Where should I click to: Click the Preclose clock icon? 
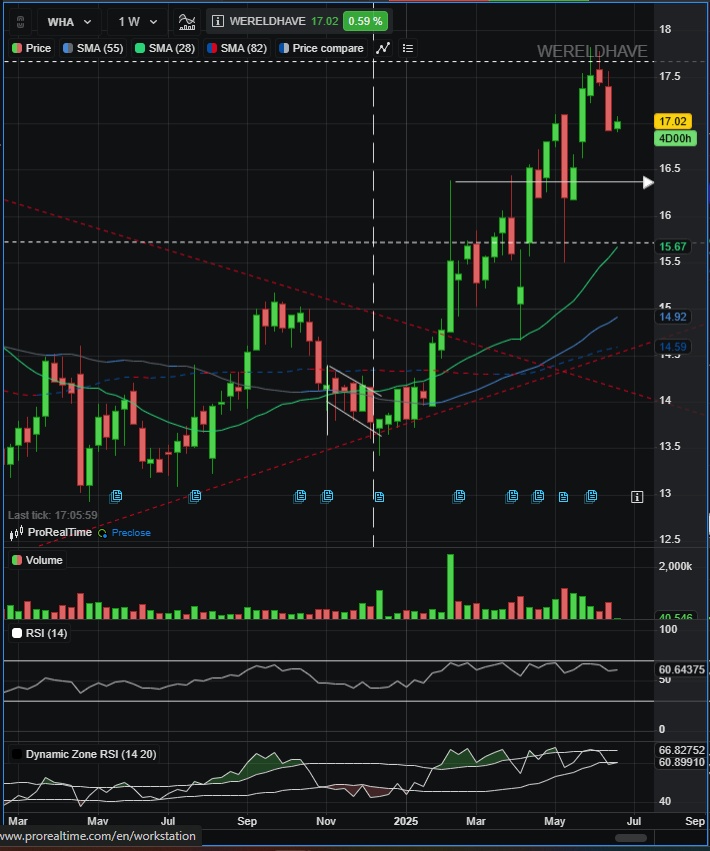(x=102, y=534)
